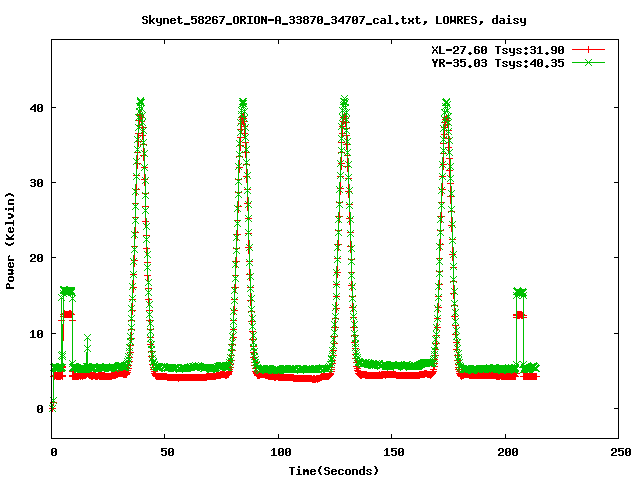Select the YR-35.03 Tsys:40.35 legend label
The image size is (640, 480).
[498, 63]
